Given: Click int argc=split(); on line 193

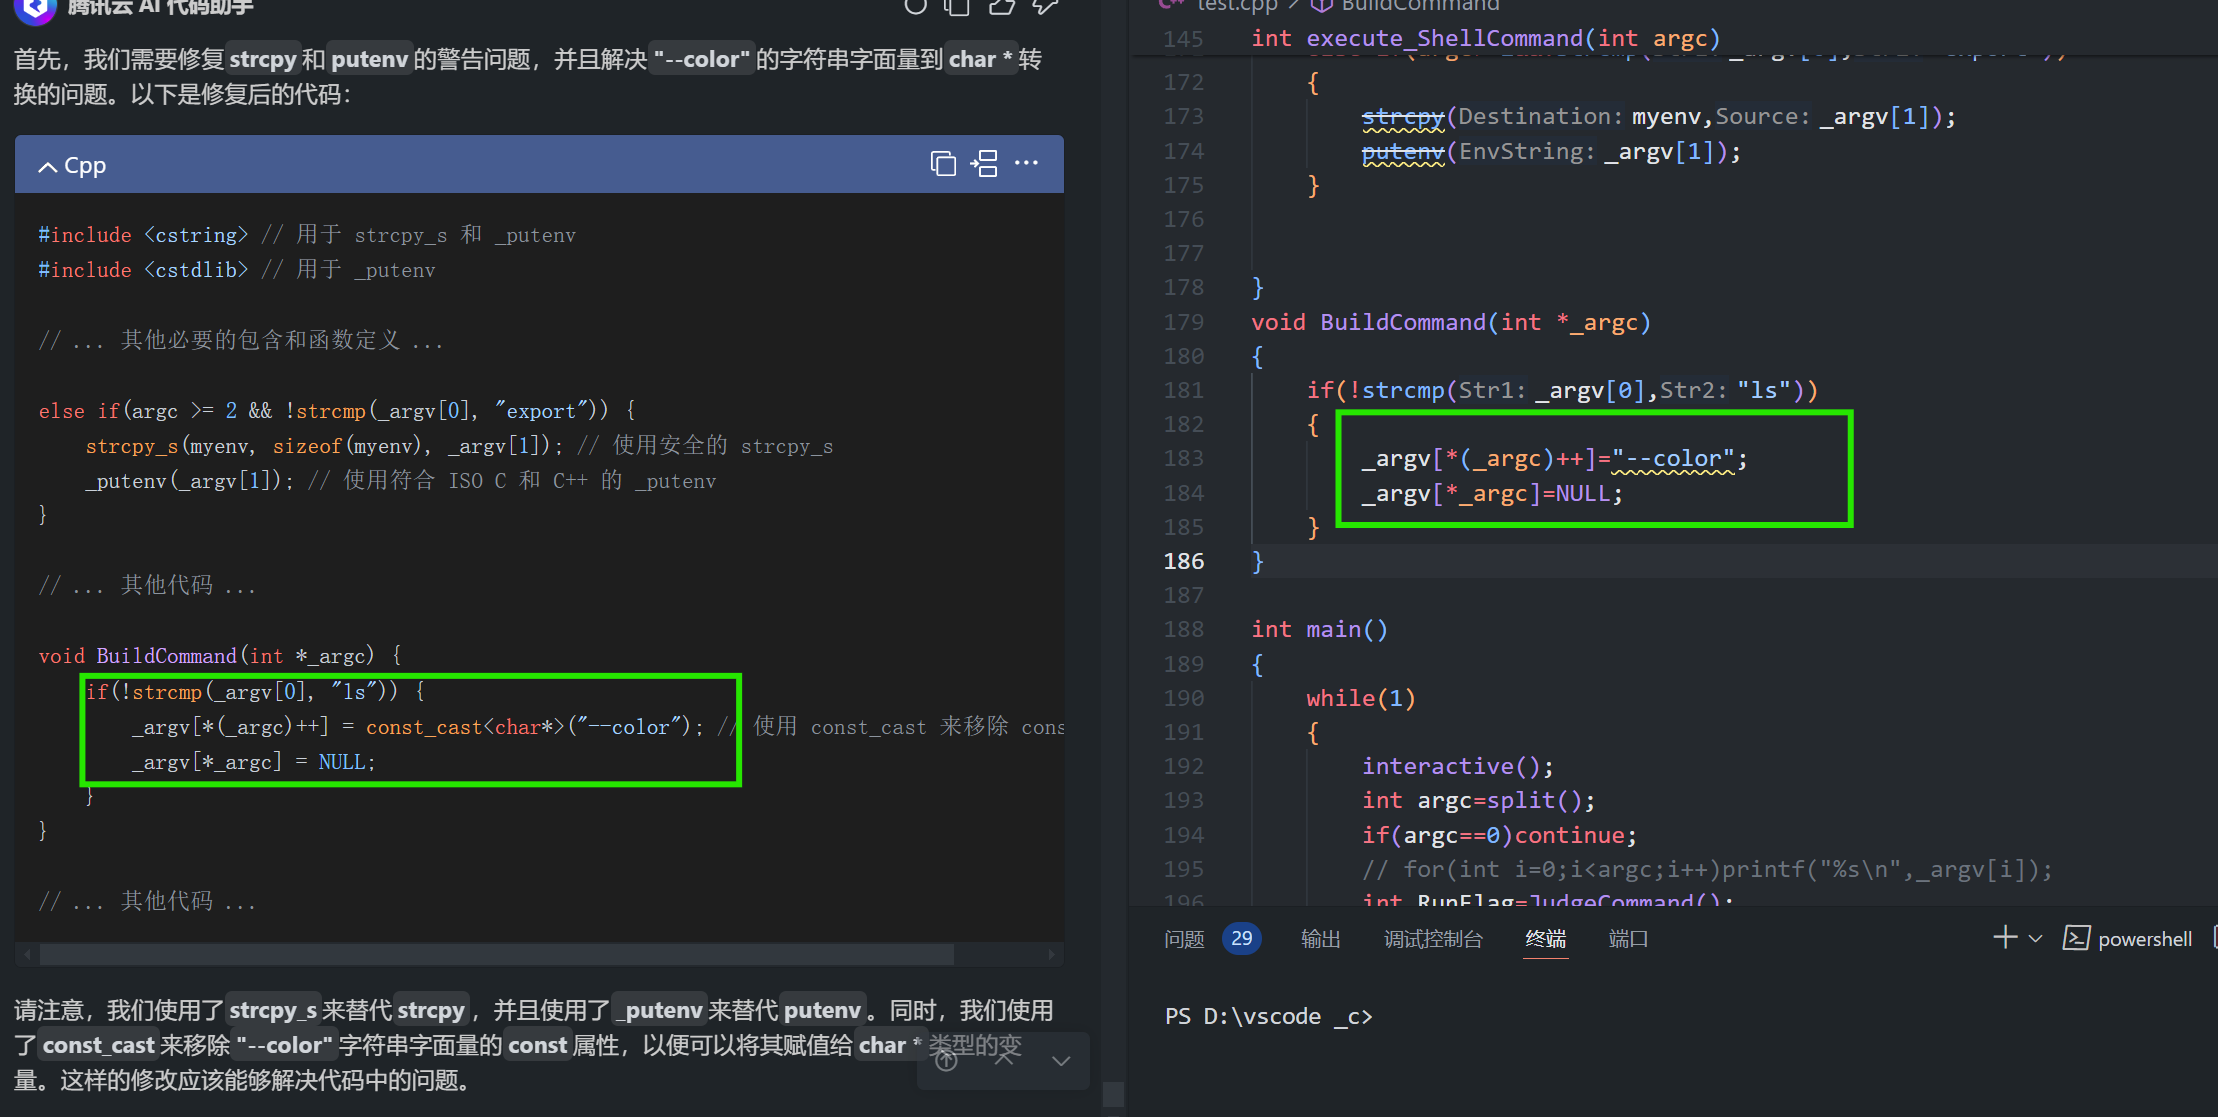Looking at the screenshot, I should click(x=1478, y=800).
